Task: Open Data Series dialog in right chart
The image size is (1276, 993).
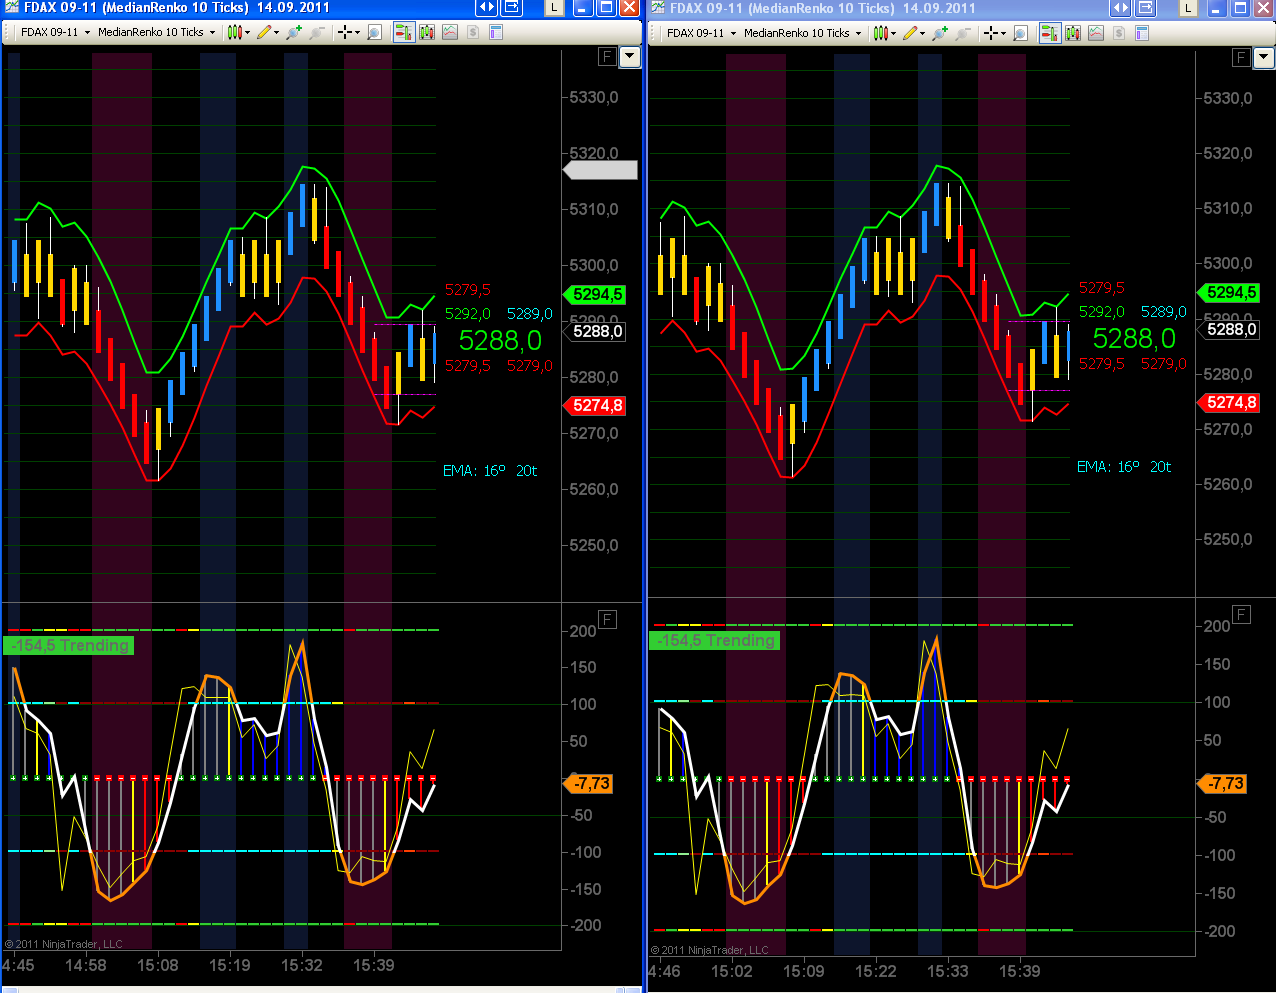Action: click(1073, 33)
